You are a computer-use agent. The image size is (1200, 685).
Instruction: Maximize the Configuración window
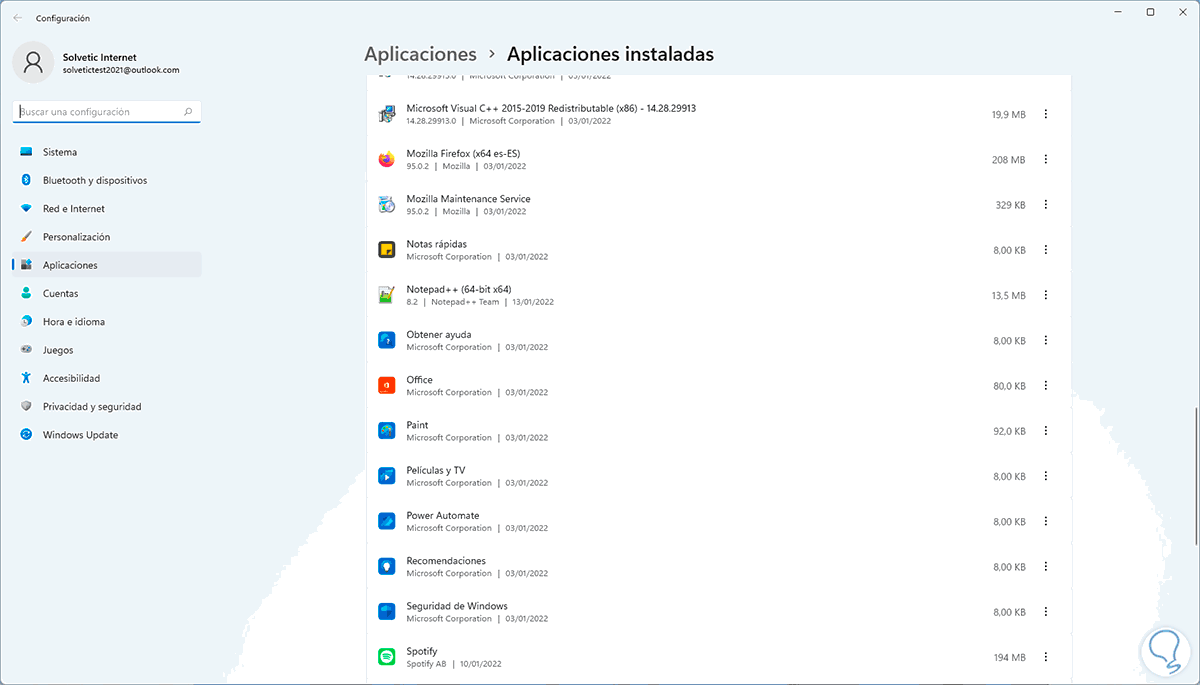[1150, 12]
